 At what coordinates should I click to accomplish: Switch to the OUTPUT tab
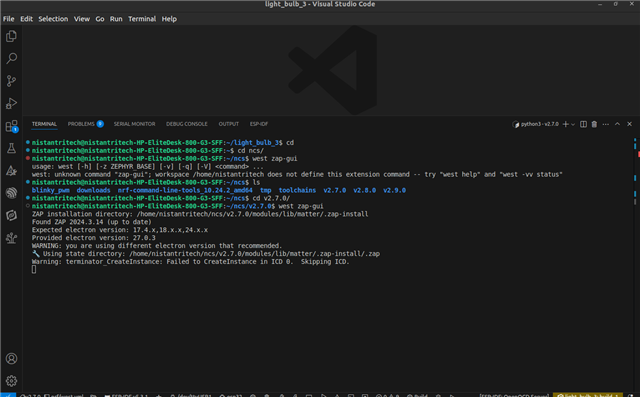pyautogui.click(x=229, y=124)
